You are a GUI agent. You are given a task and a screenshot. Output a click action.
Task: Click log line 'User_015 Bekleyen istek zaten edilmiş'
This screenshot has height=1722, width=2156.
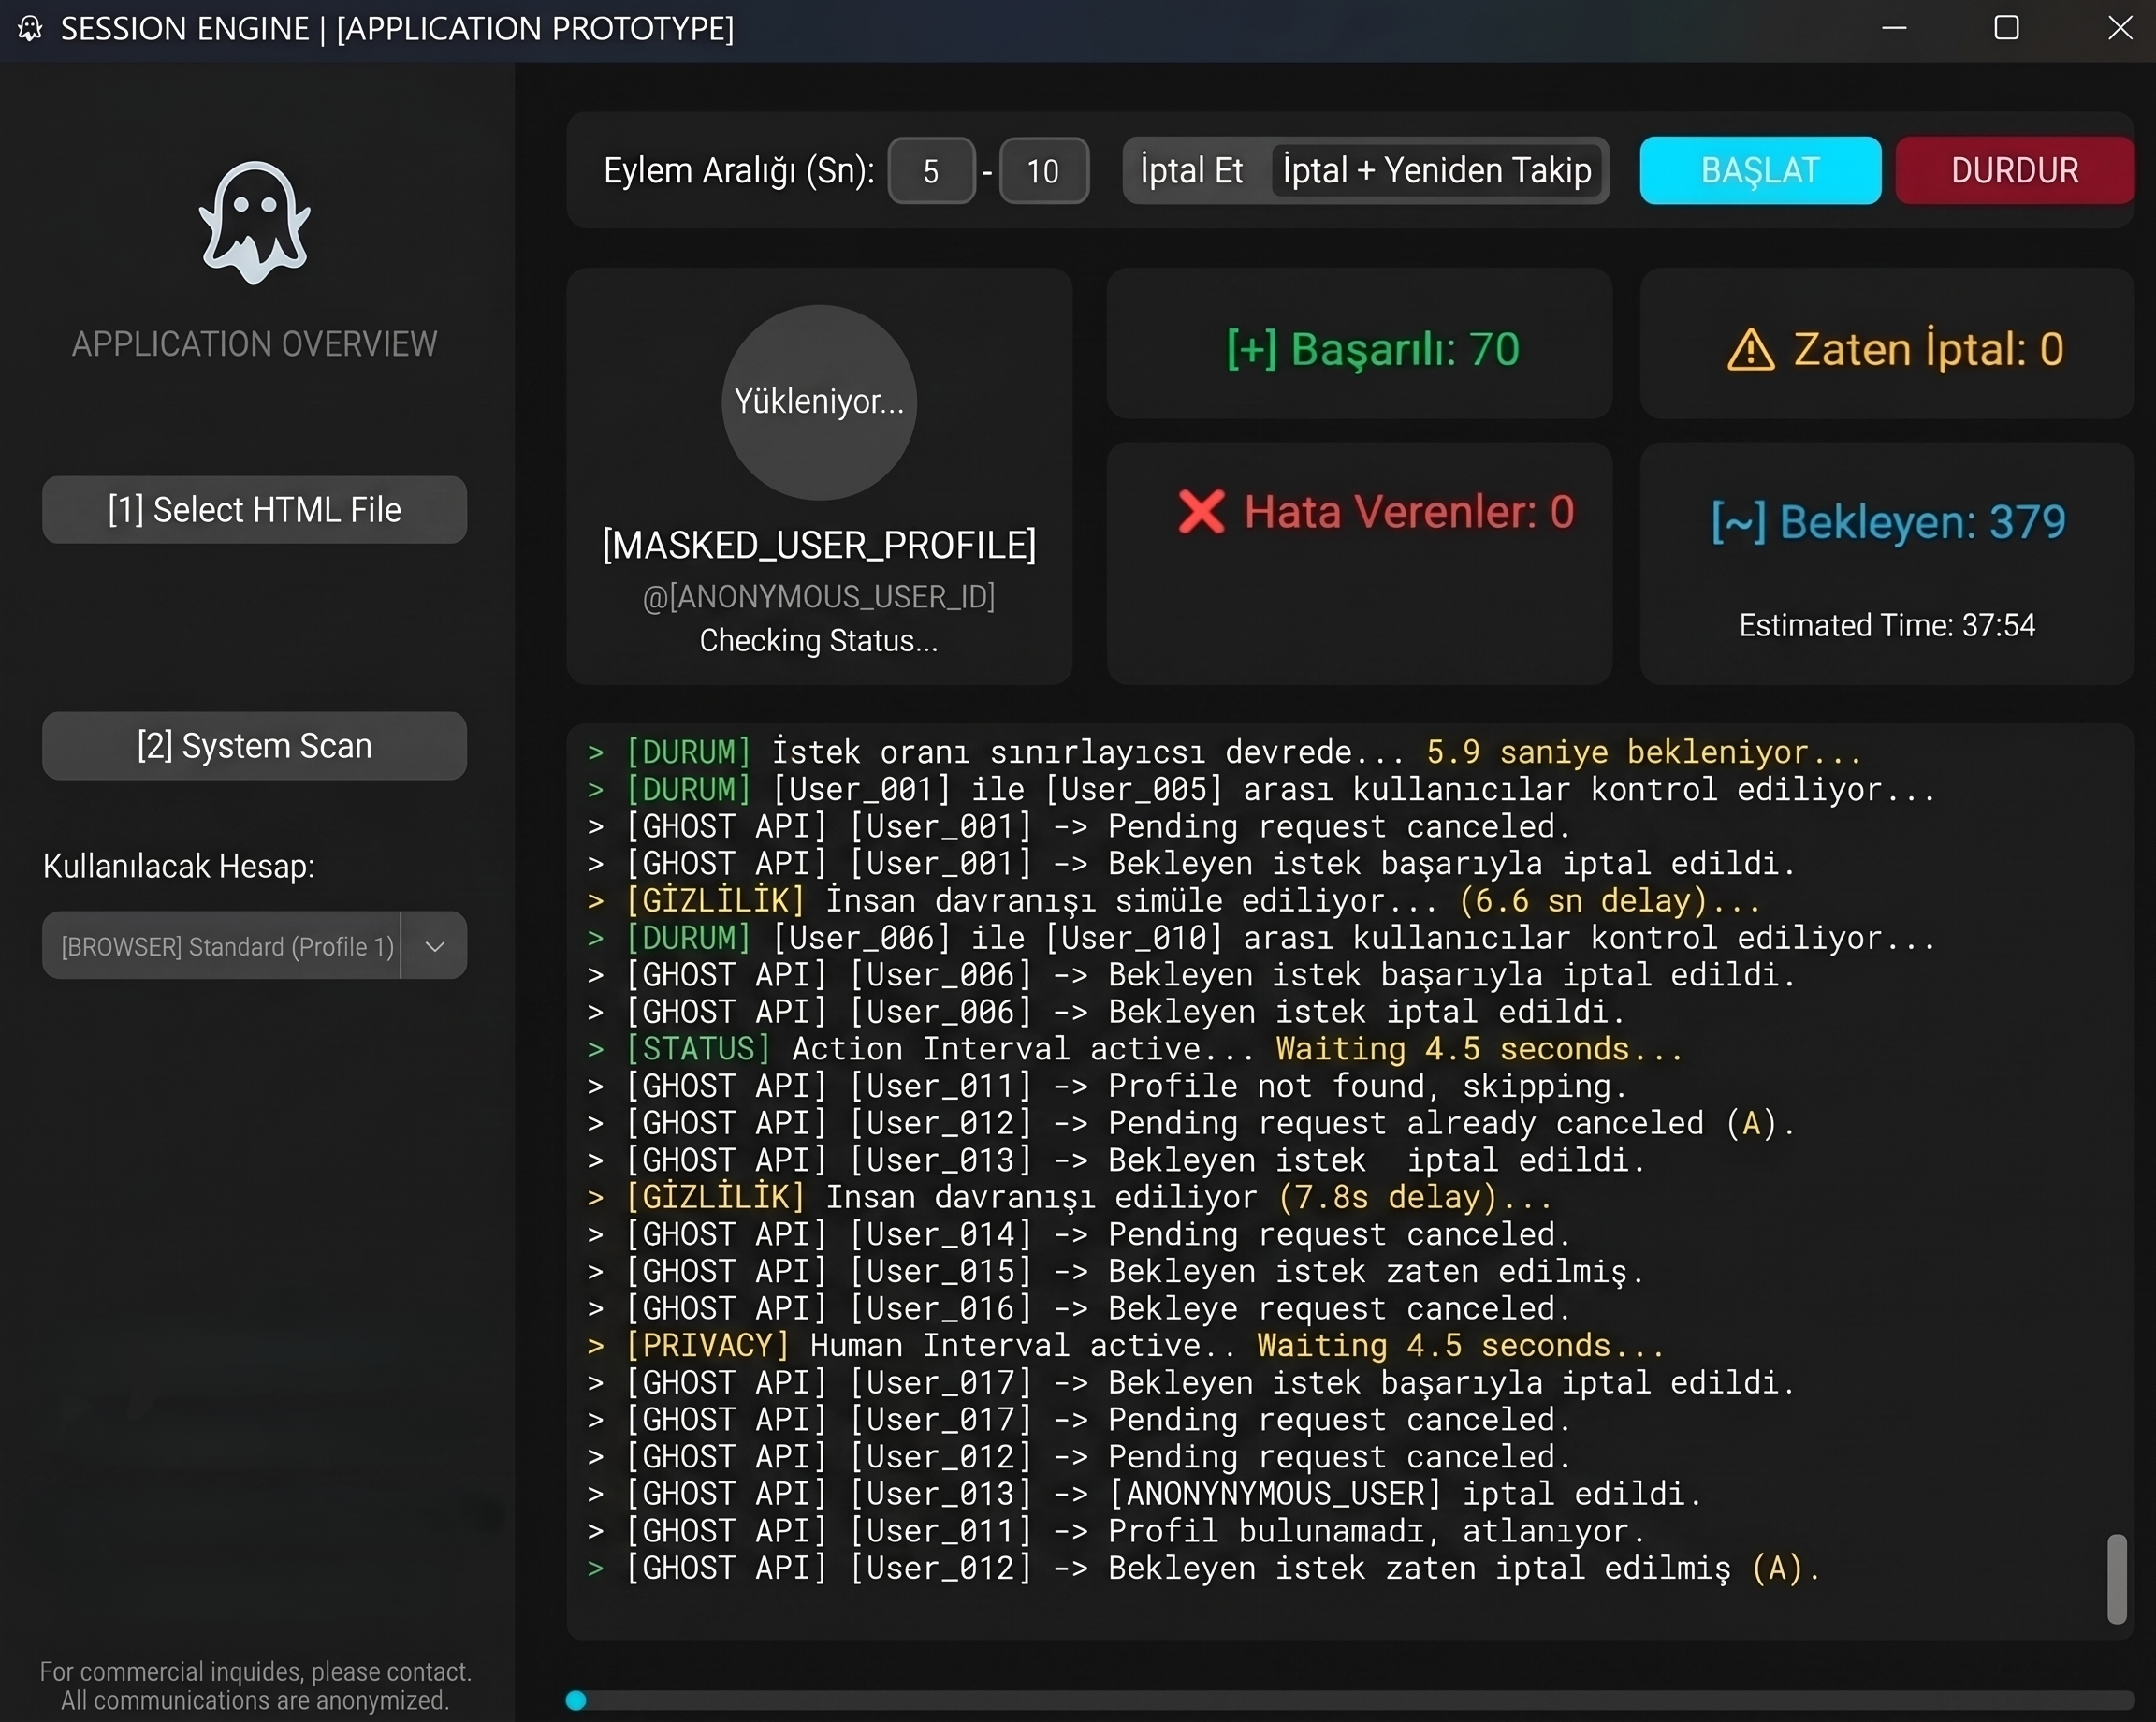point(1117,1271)
